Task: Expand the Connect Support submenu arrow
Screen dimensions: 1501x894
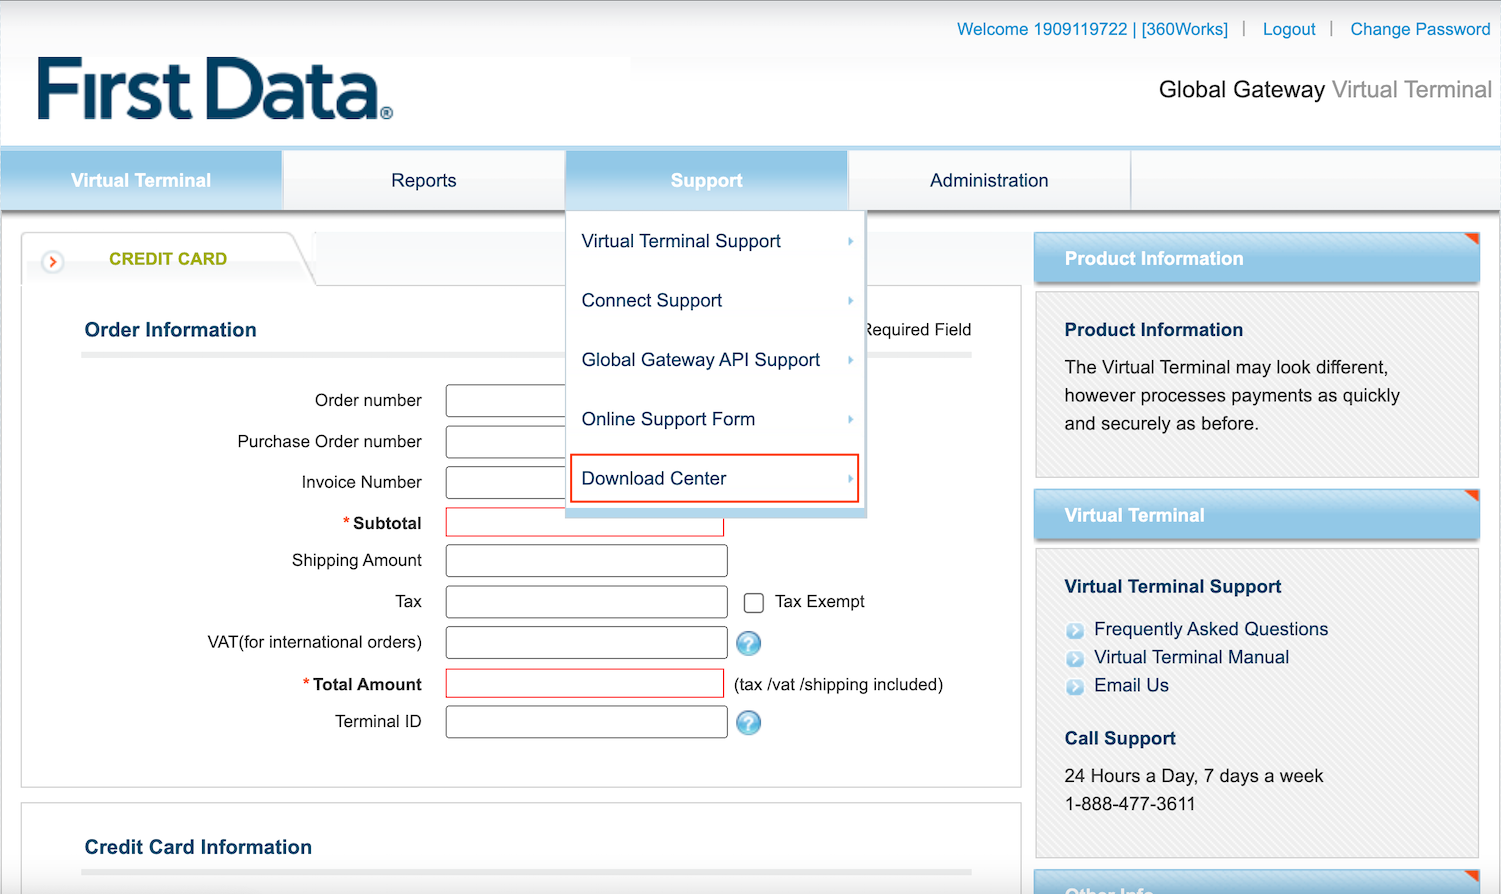Action: pyautogui.click(x=850, y=300)
